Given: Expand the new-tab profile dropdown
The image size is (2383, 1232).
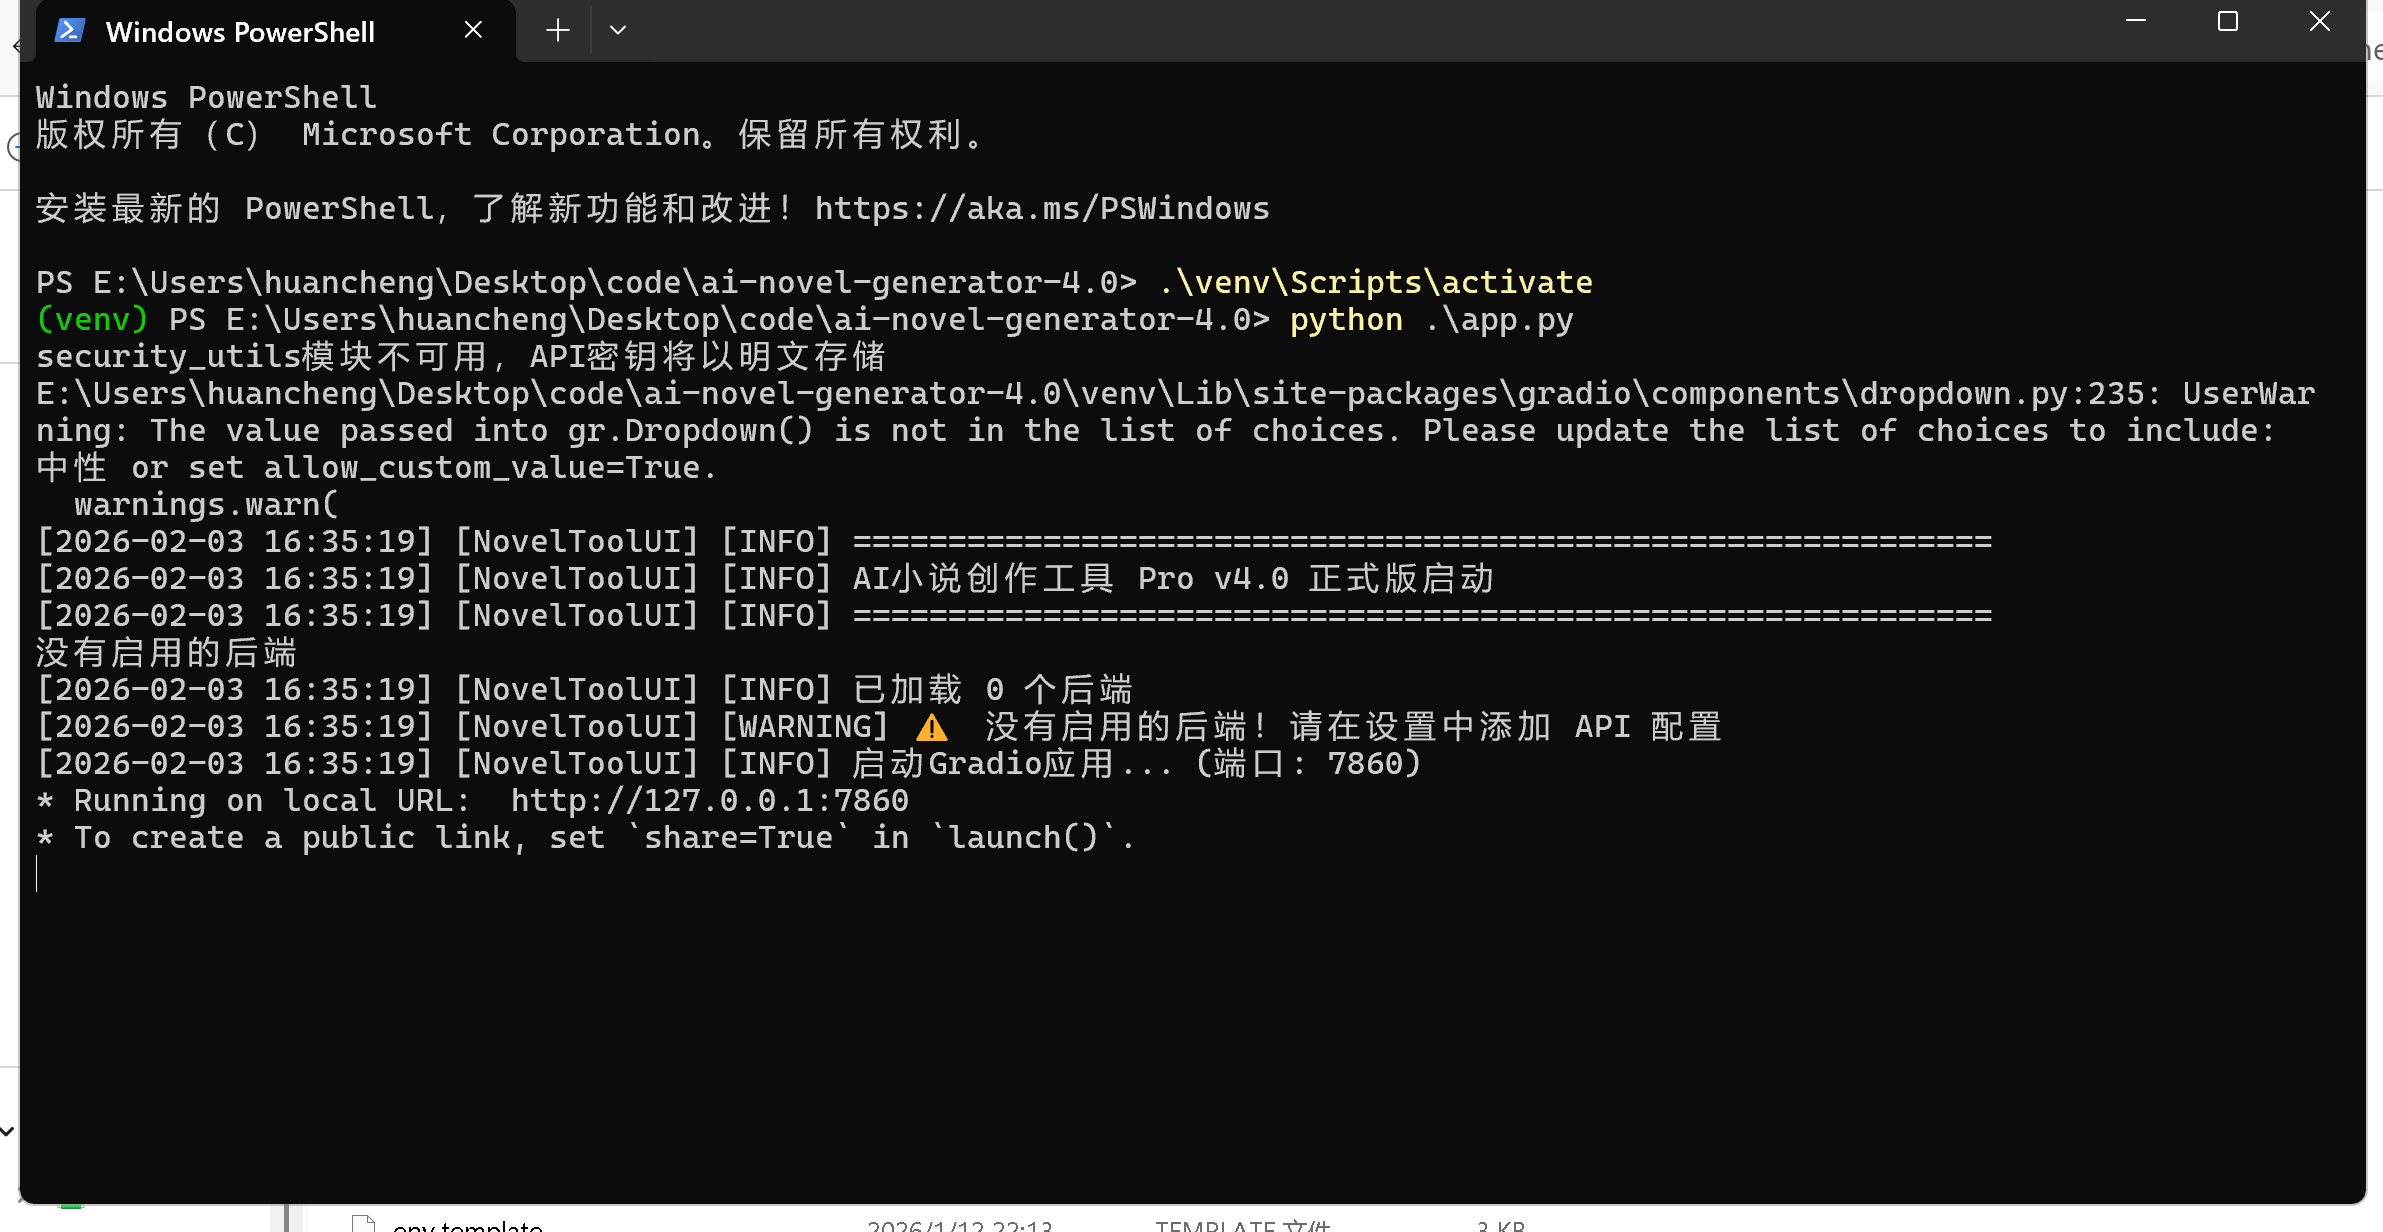Looking at the screenshot, I should click(x=618, y=30).
